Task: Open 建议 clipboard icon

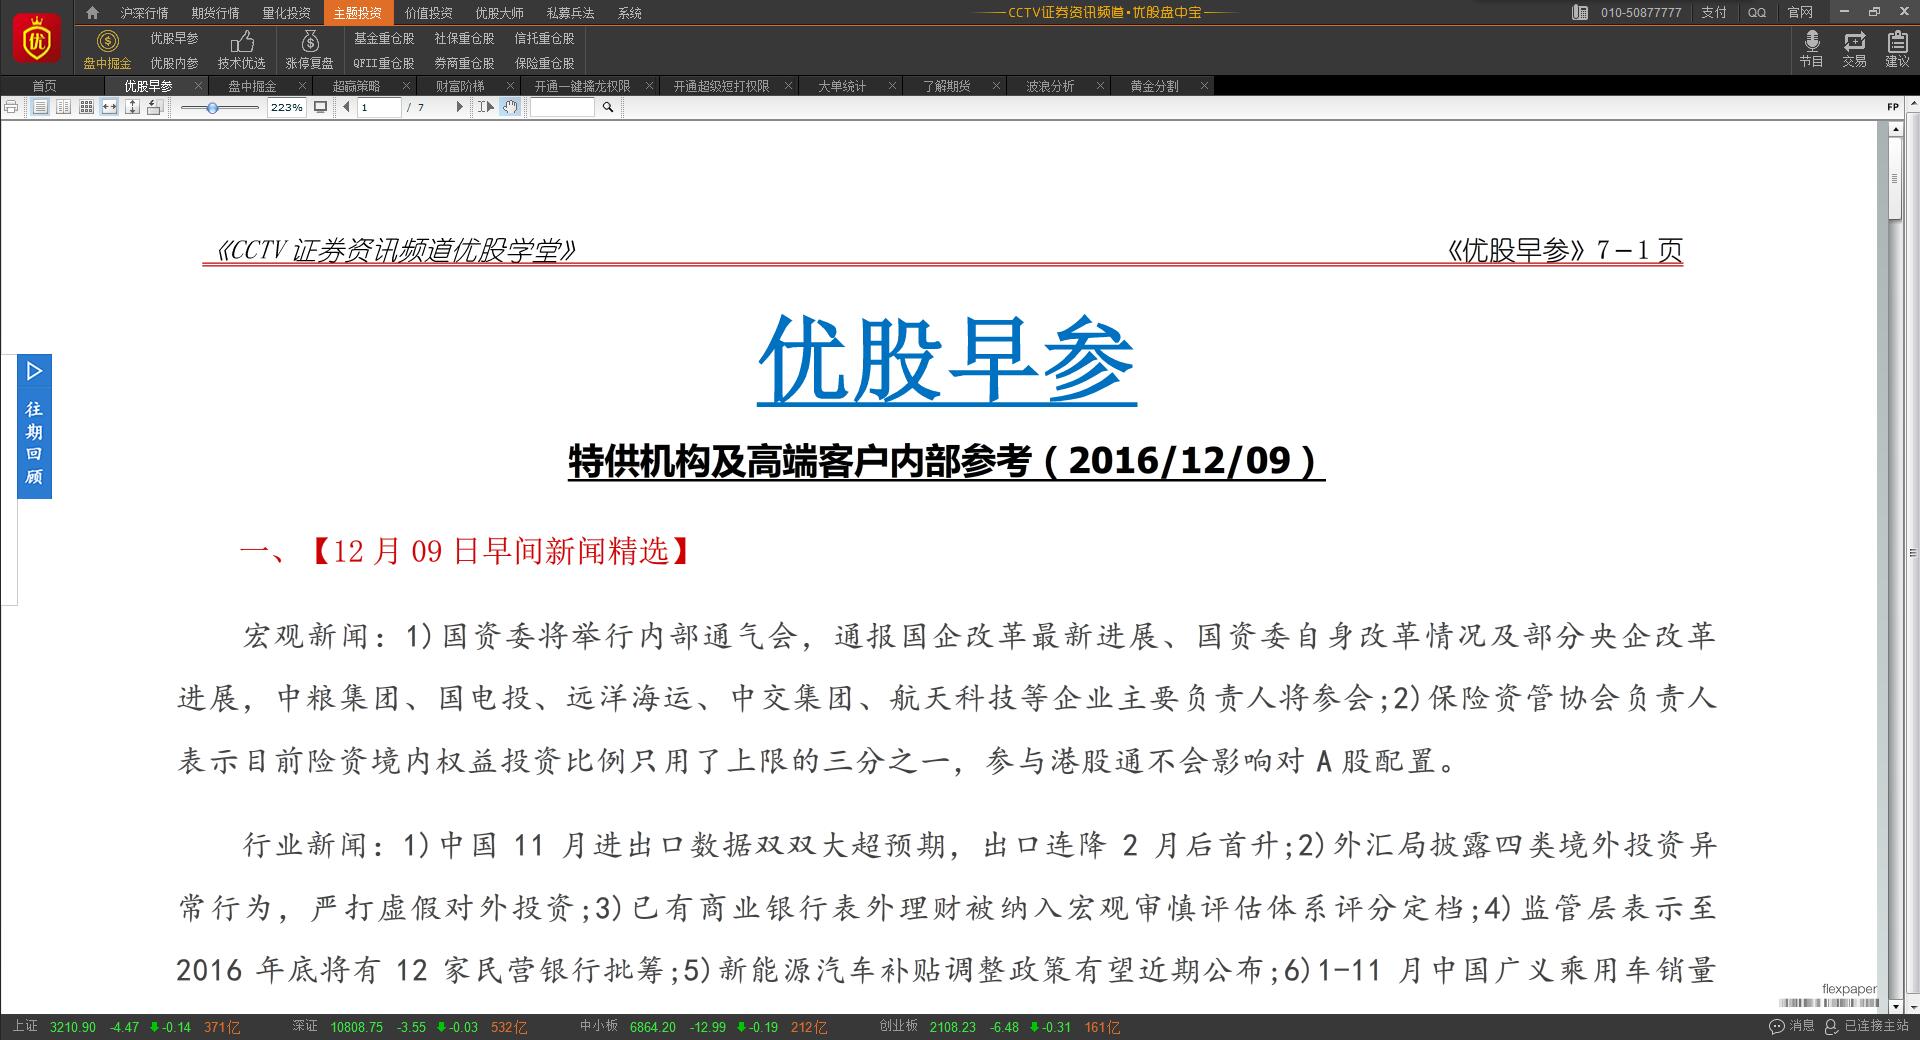Action: 1897,41
